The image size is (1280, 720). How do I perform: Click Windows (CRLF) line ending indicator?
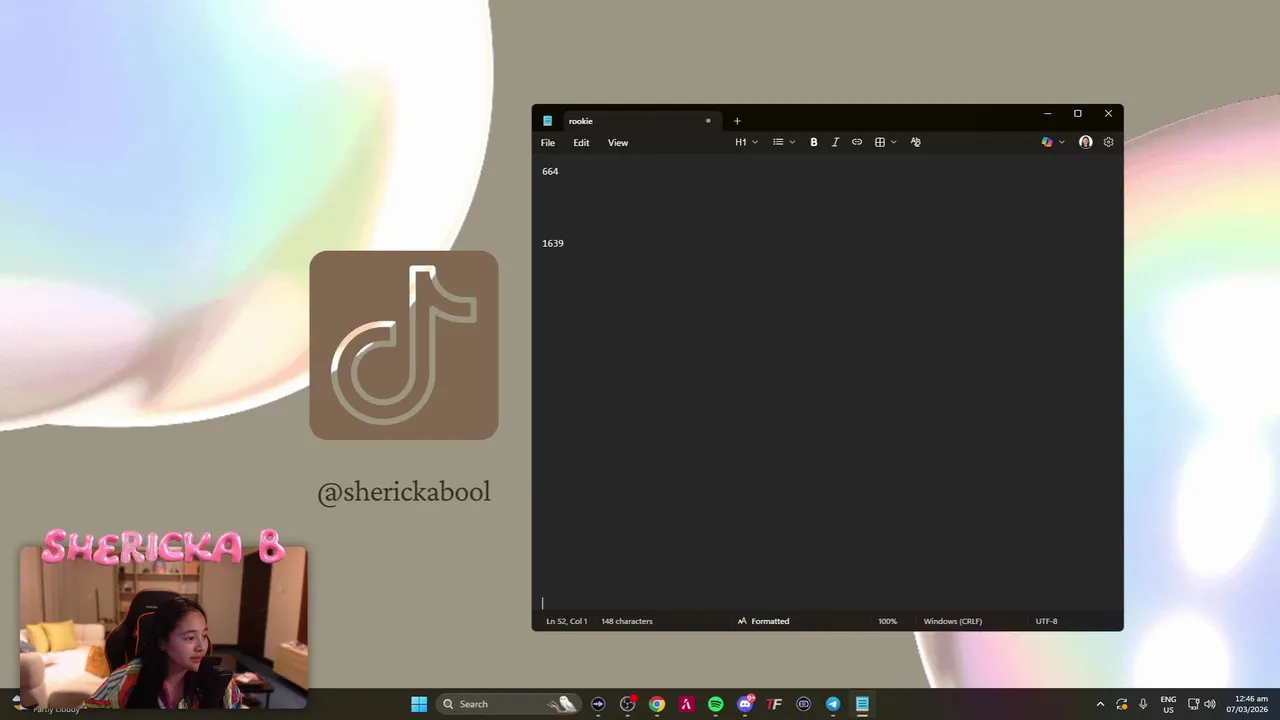(x=953, y=621)
